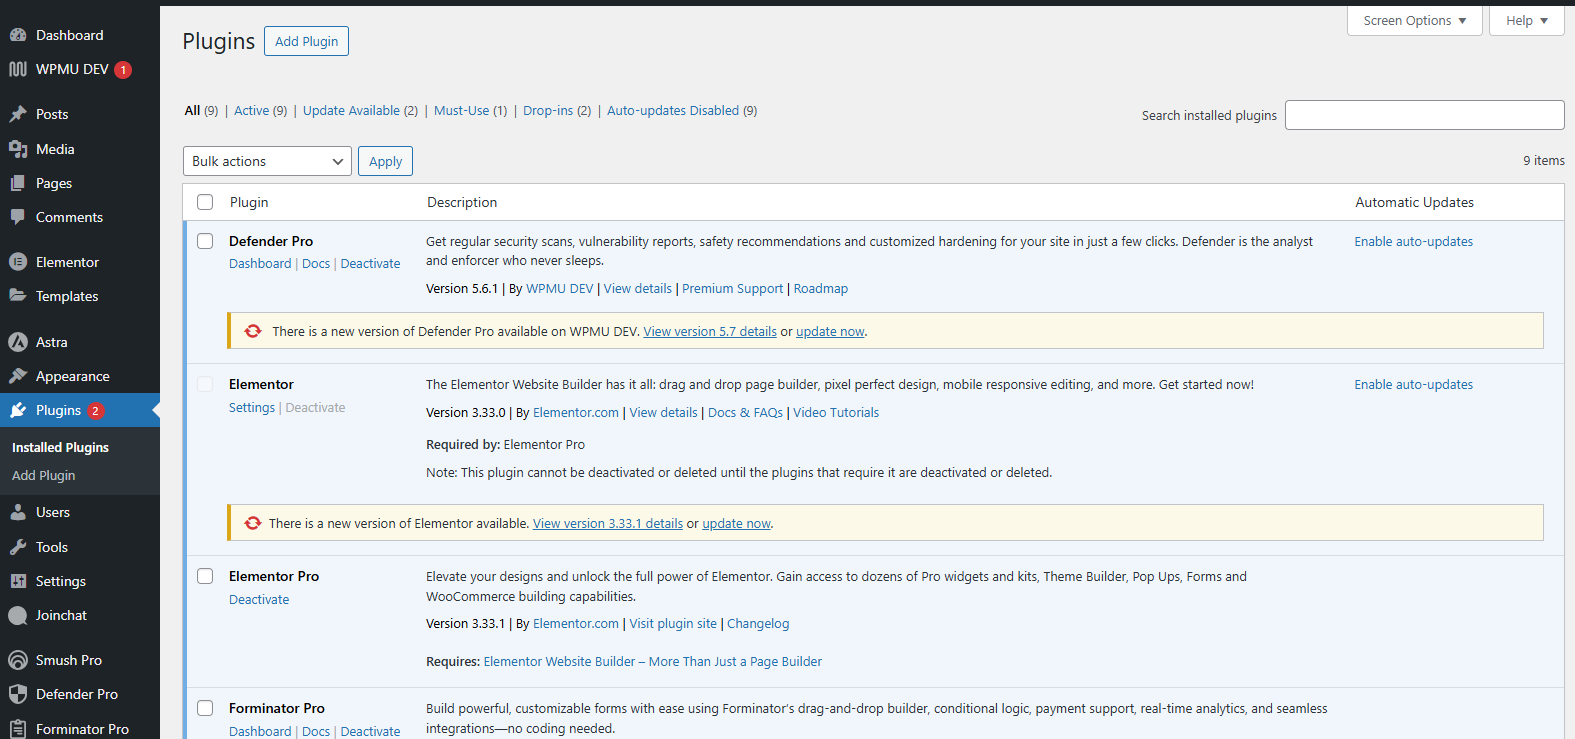View version 3.33.1 details link
The height and width of the screenshot is (739, 1575).
pyautogui.click(x=608, y=523)
